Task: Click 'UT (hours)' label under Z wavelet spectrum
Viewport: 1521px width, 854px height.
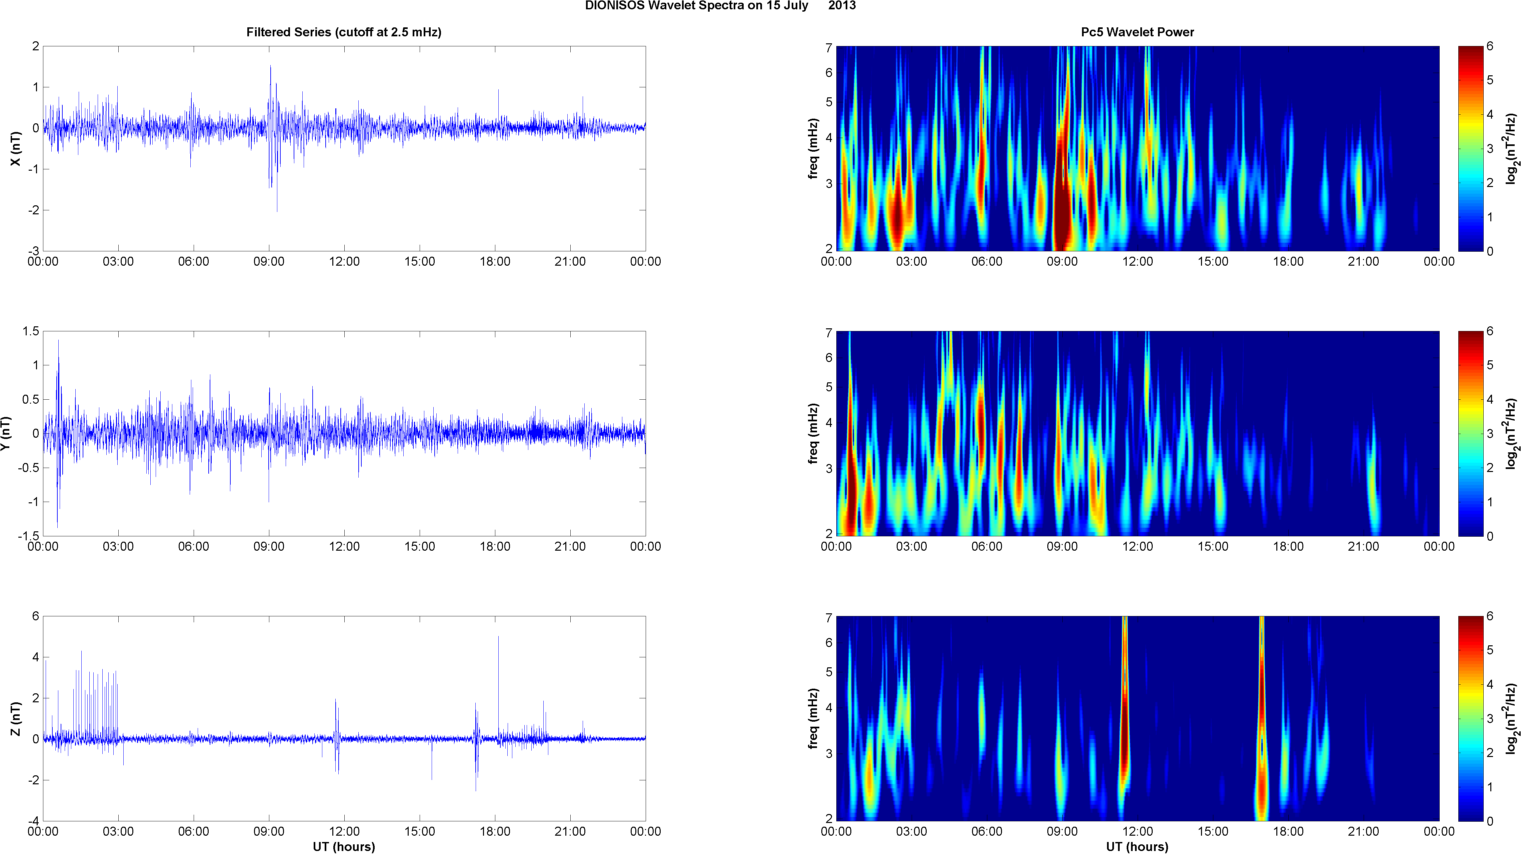Action: tap(1137, 847)
